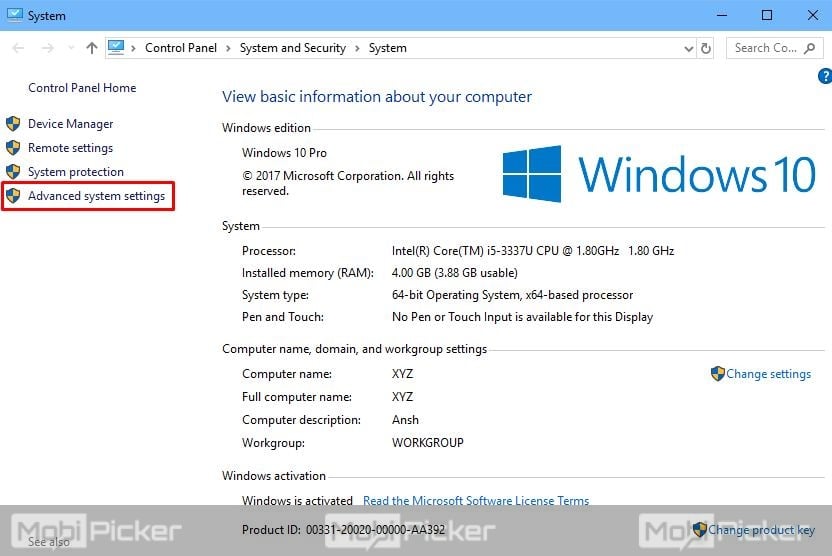Open System protection link
832x556 pixels.
76,171
